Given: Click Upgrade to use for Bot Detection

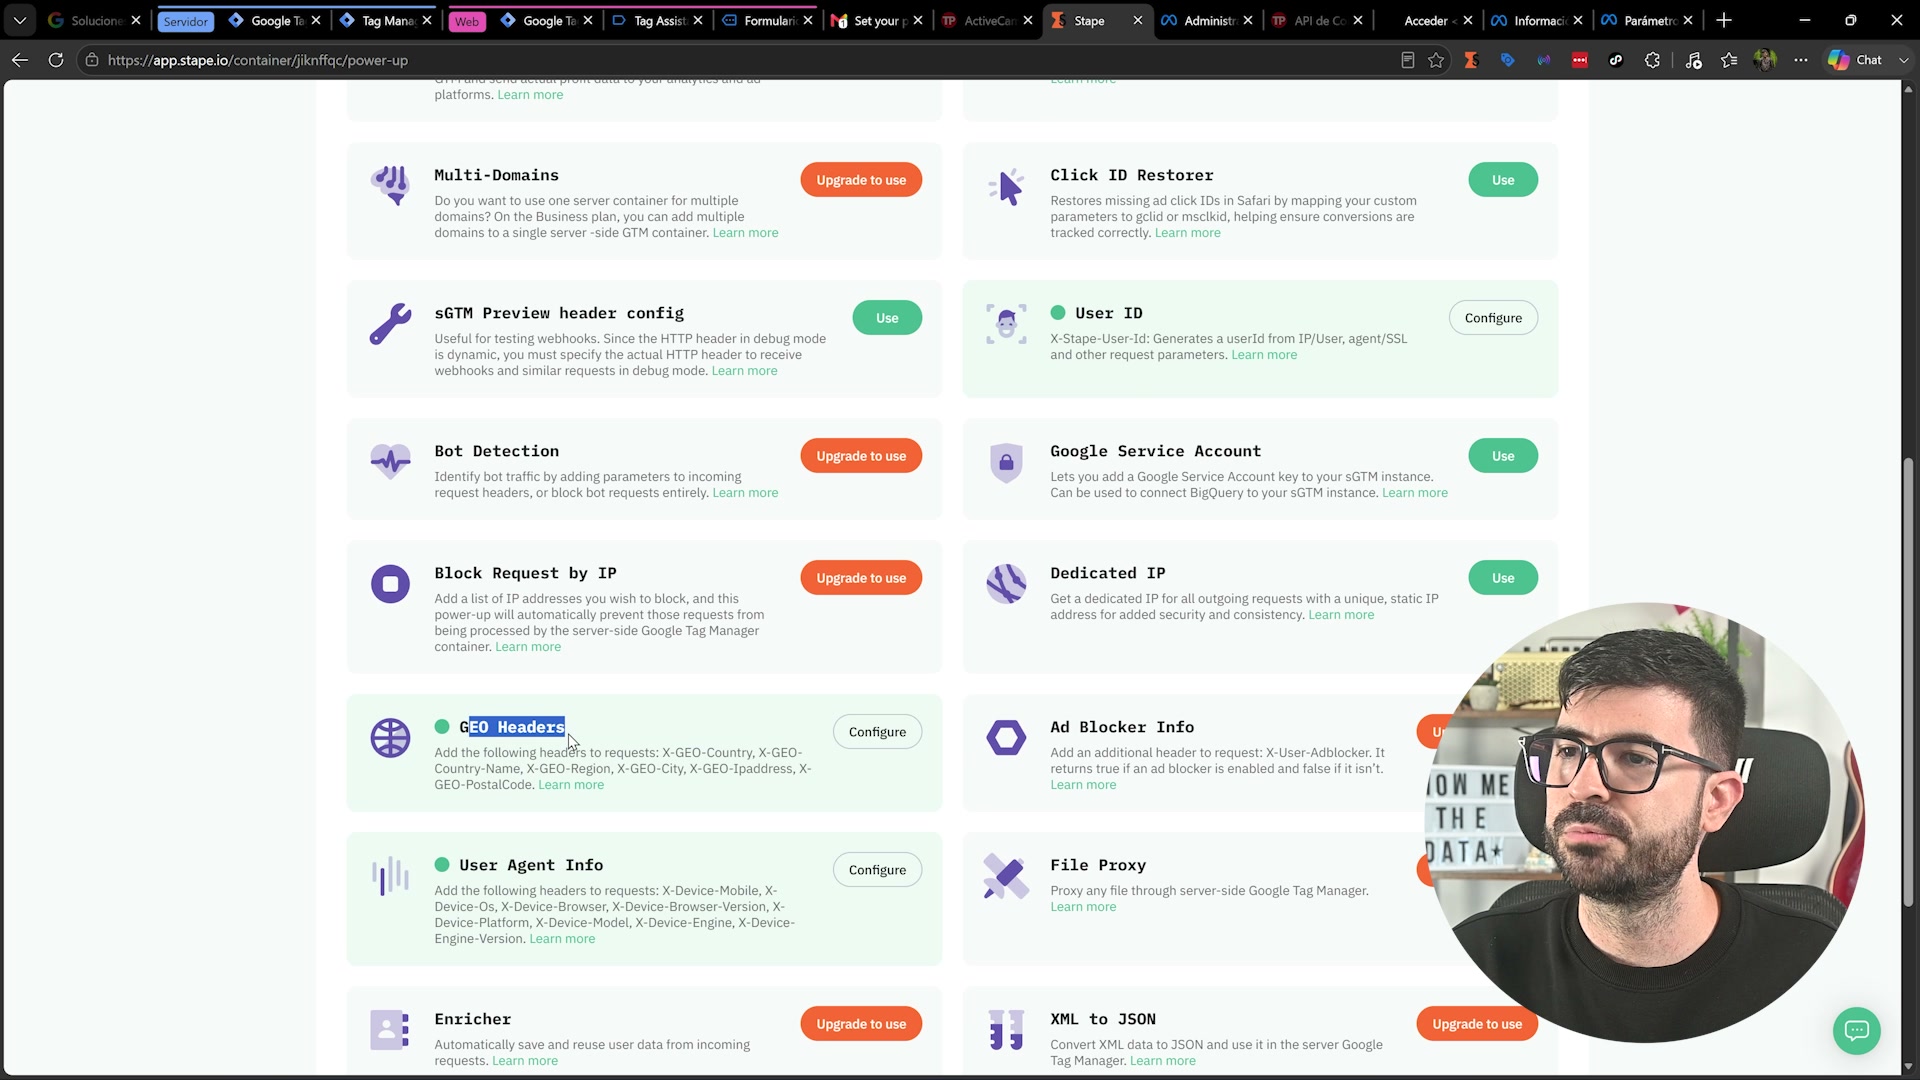Looking at the screenshot, I should click(861, 456).
